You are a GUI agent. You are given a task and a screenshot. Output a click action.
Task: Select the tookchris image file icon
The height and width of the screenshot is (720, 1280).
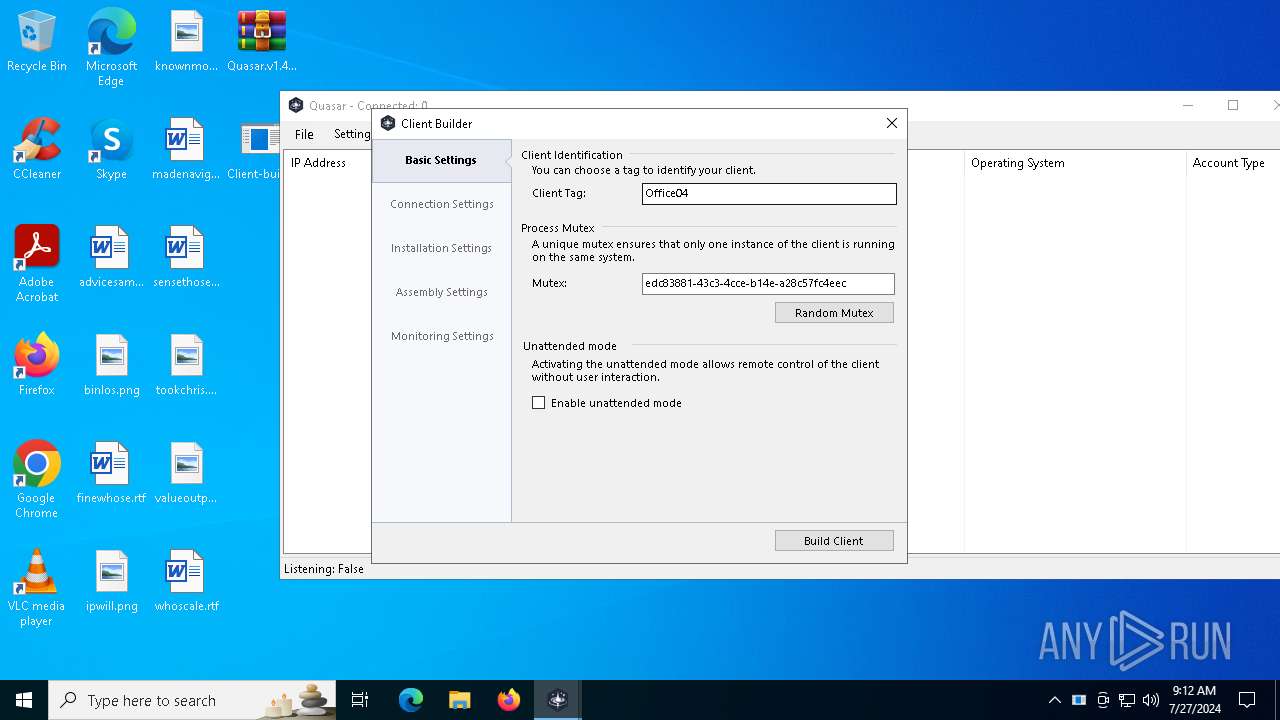pyautogui.click(x=186, y=366)
